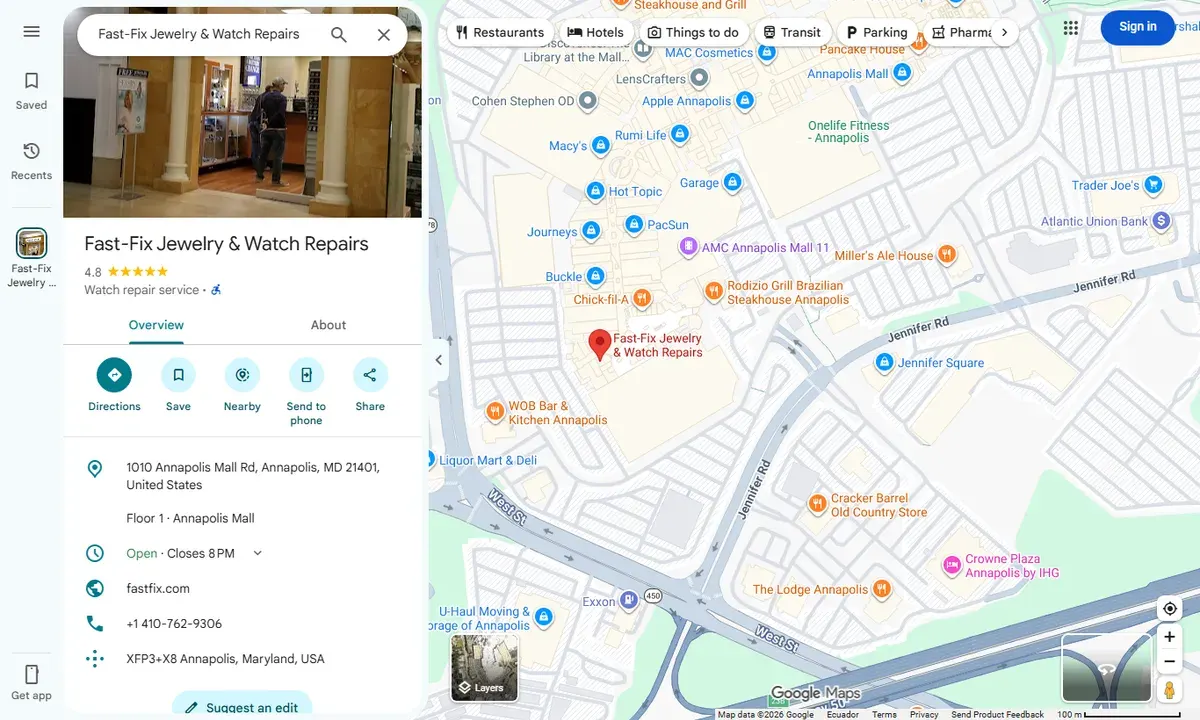Filter by Things to do chip
Image resolution: width=1200 pixels, height=720 pixels.
(x=693, y=32)
